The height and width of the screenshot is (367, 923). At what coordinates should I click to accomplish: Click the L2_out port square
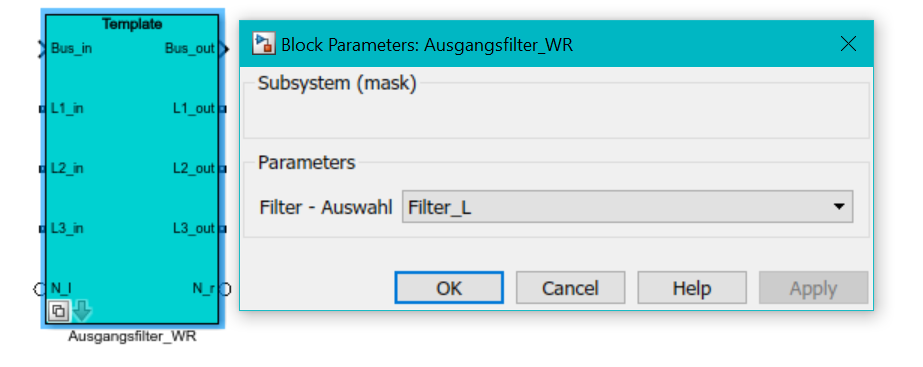pos(223,170)
